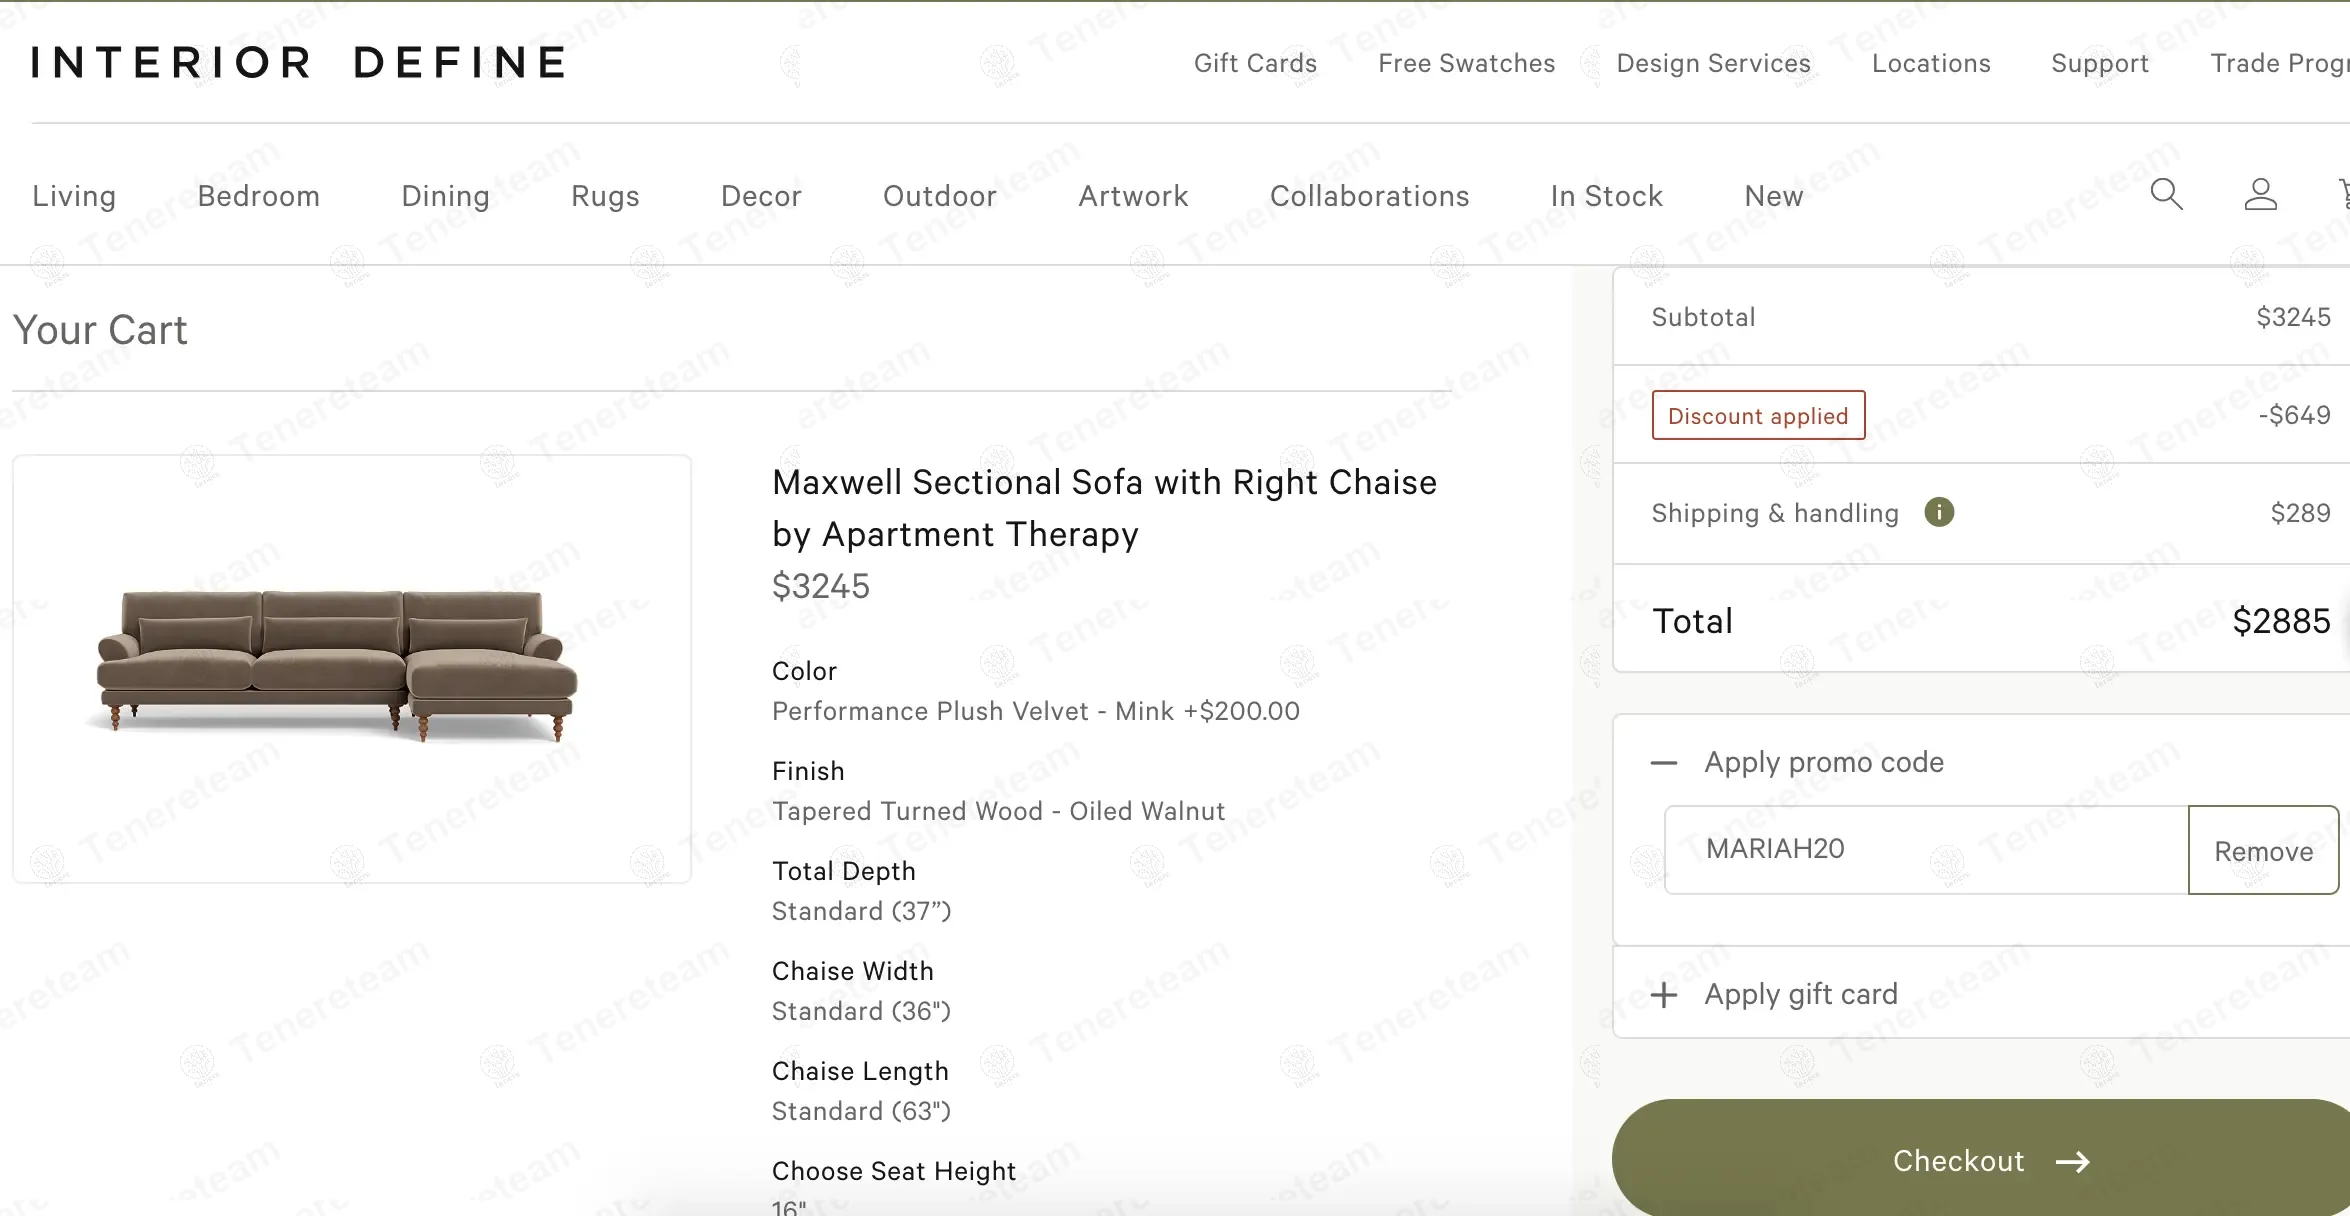Open the Gift Cards link

point(1255,63)
